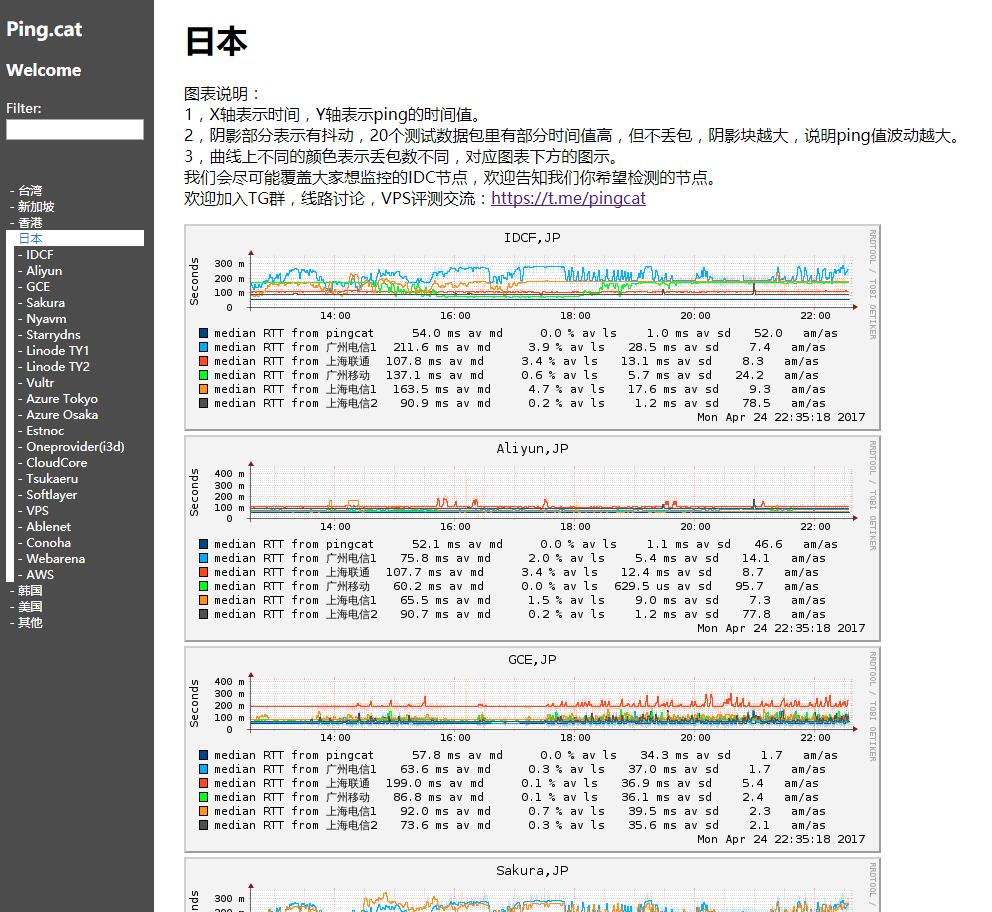This screenshot has width=992, height=912.
Task: Open the t.me/pingcat Telegram link
Action: pyautogui.click(x=568, y=198)
